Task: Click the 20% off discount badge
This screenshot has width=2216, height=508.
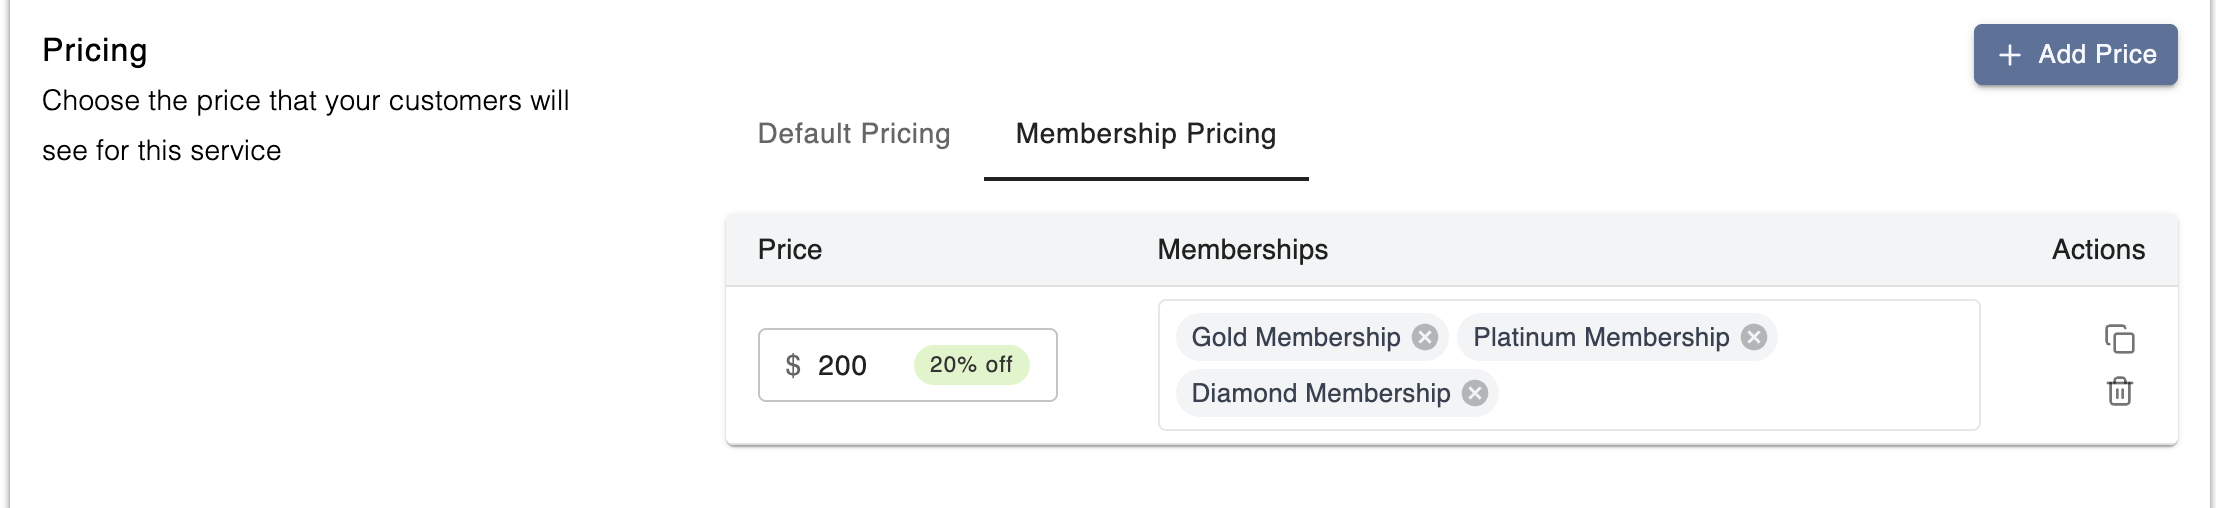Action: (x=971, y=365)
